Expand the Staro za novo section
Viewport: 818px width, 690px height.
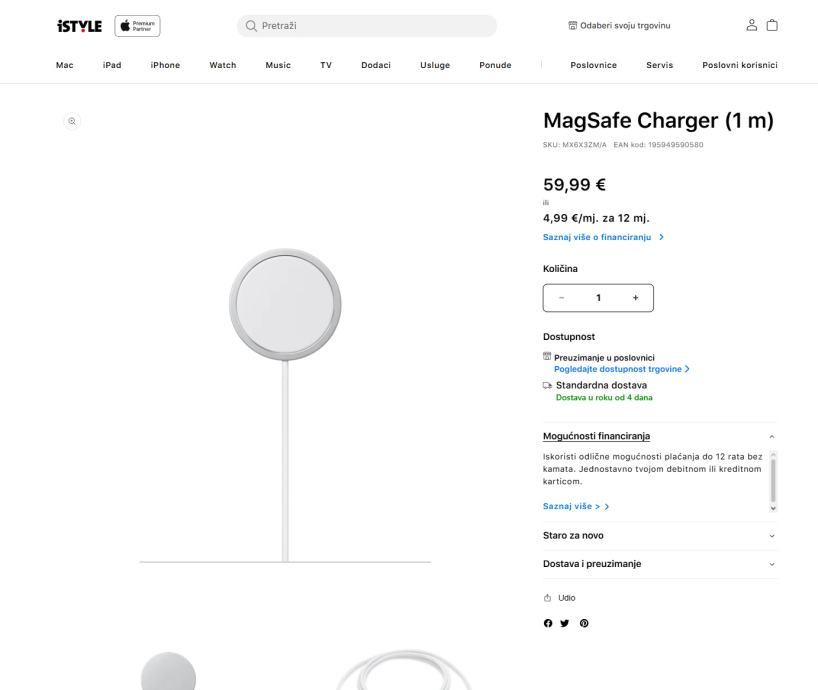(x=771, y=536)
